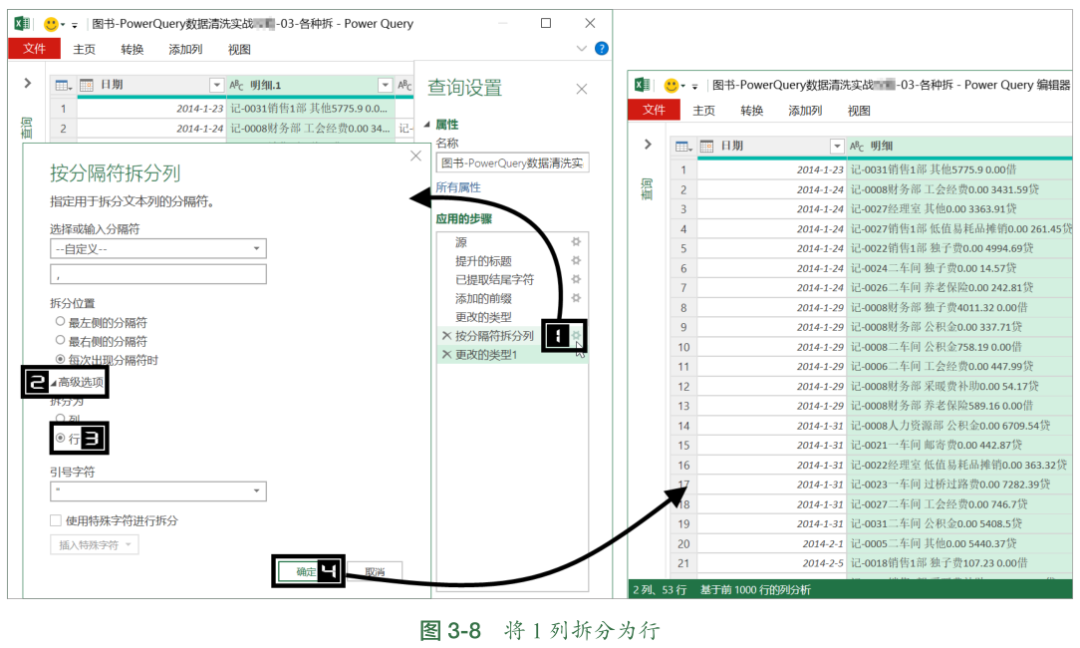Open 明细.1 column filter dropdown
Screen dimensions: 1080x648
pos(385,85)
